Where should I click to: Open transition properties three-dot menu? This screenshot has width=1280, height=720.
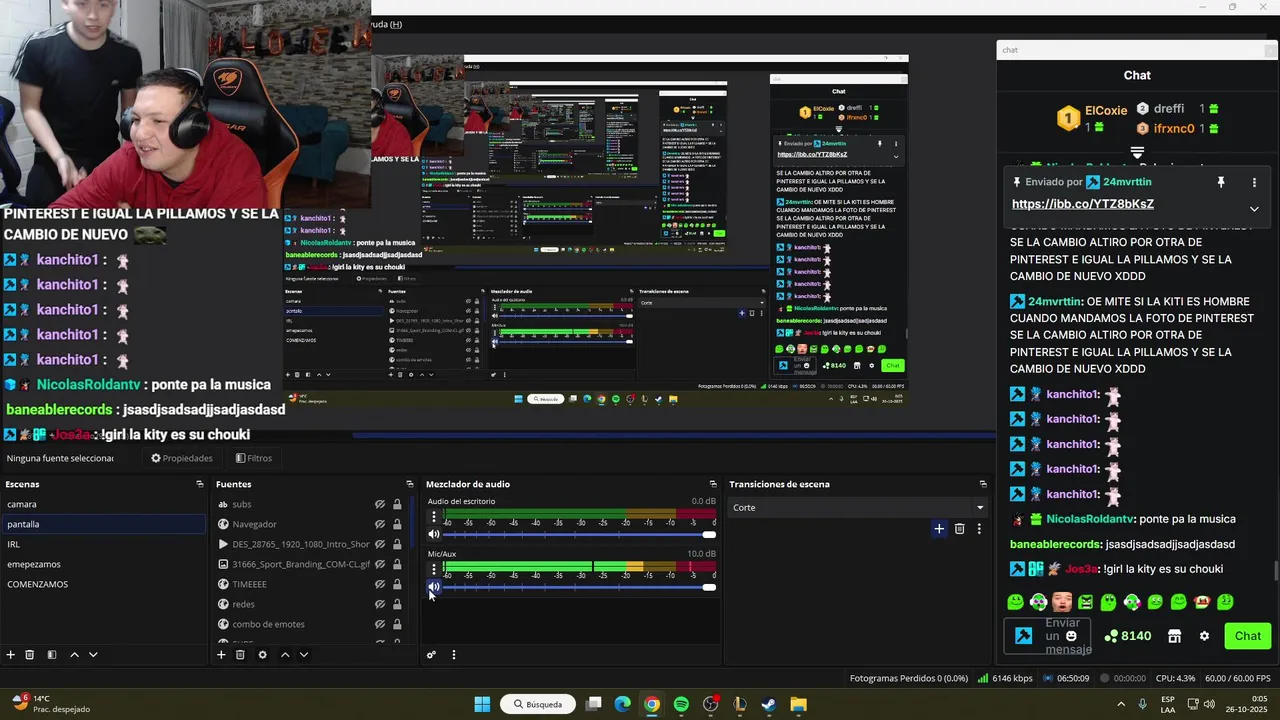[979, 529]
